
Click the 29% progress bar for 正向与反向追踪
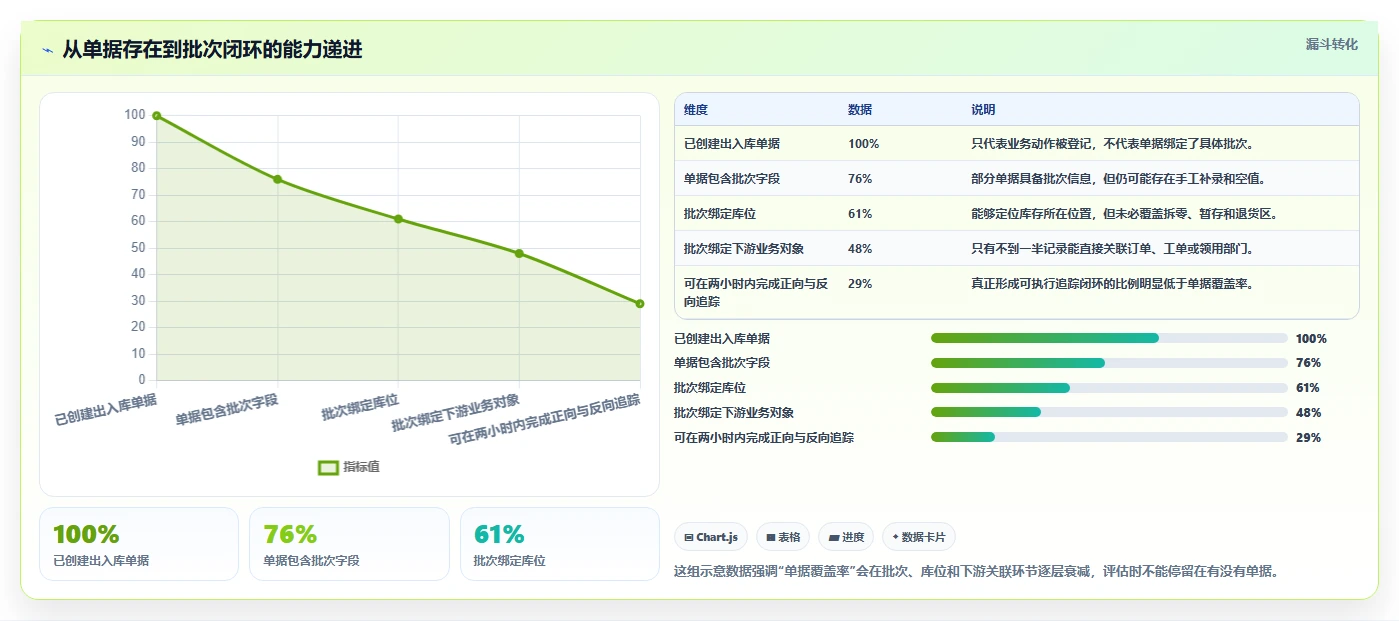click(x=1109, y=437)
